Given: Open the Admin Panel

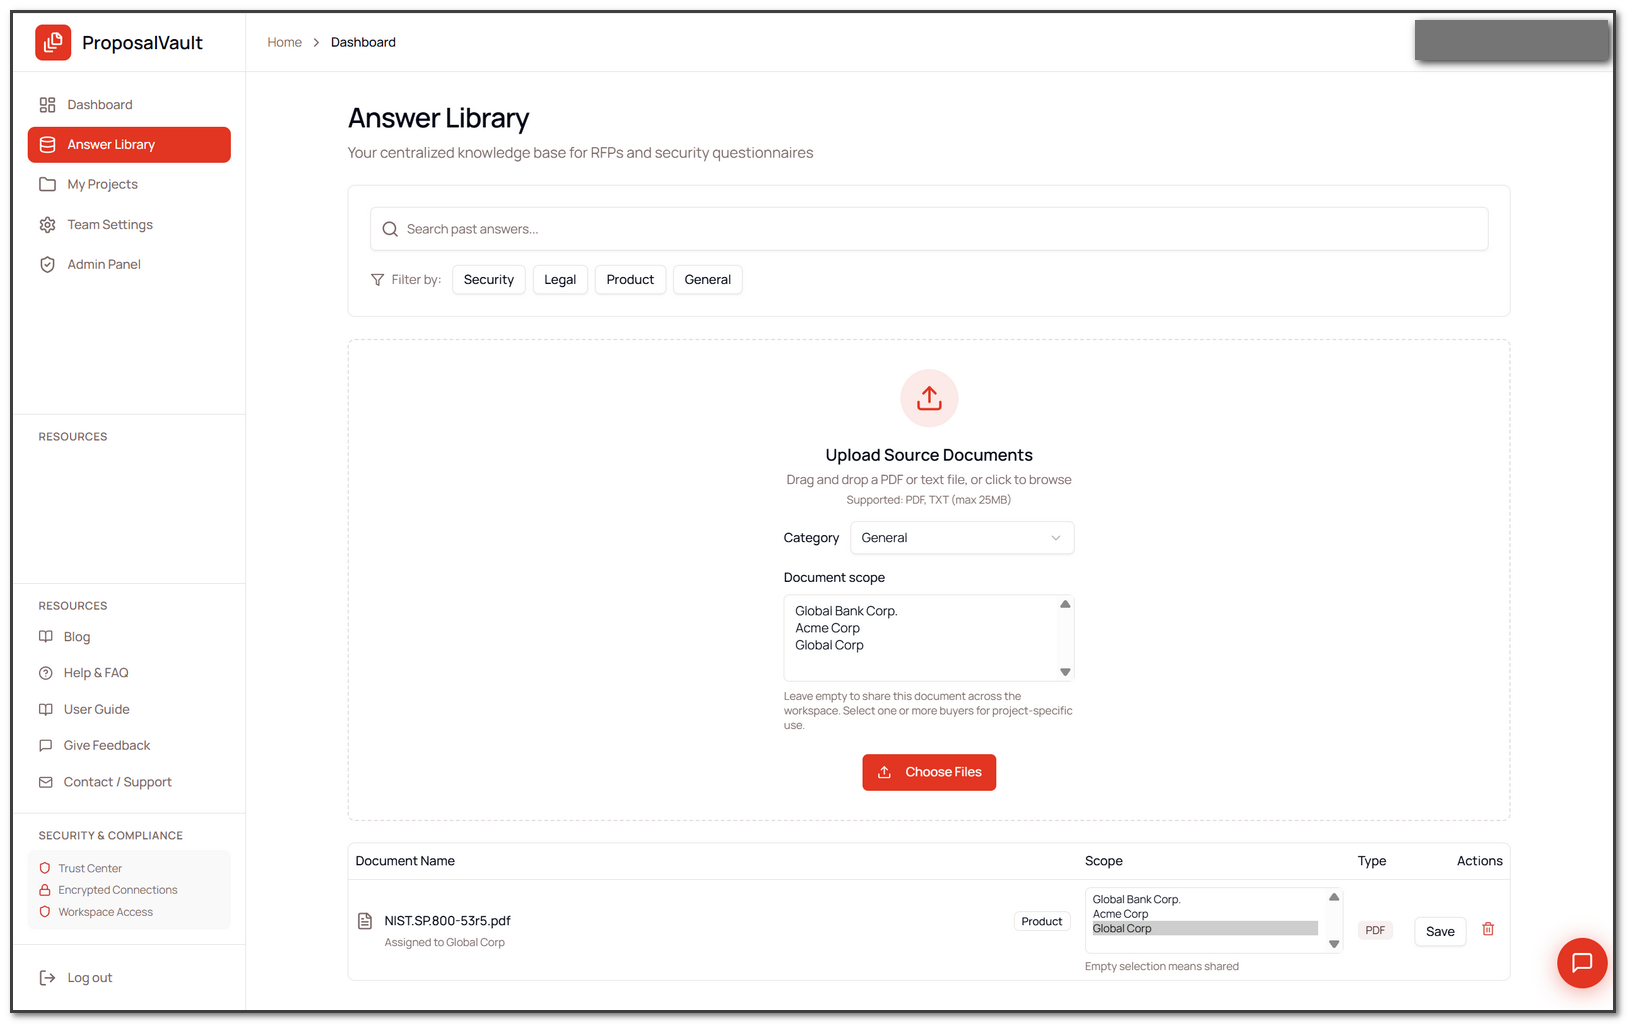Looking at the screenshot, I should point(129,265).
